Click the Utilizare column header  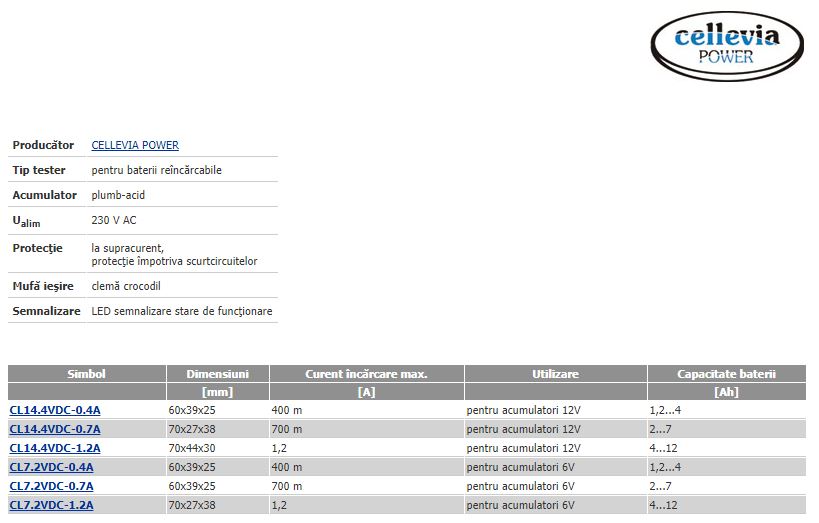[555, 374]
